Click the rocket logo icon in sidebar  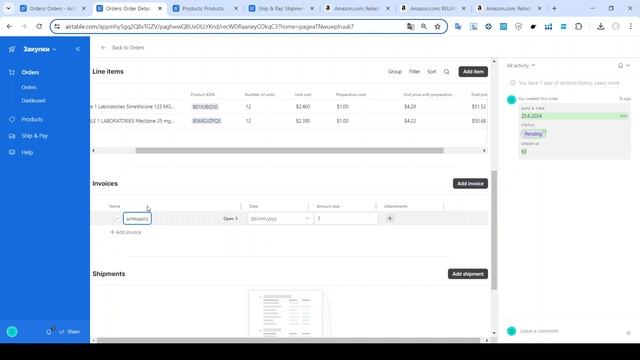(x=12, y=49)
